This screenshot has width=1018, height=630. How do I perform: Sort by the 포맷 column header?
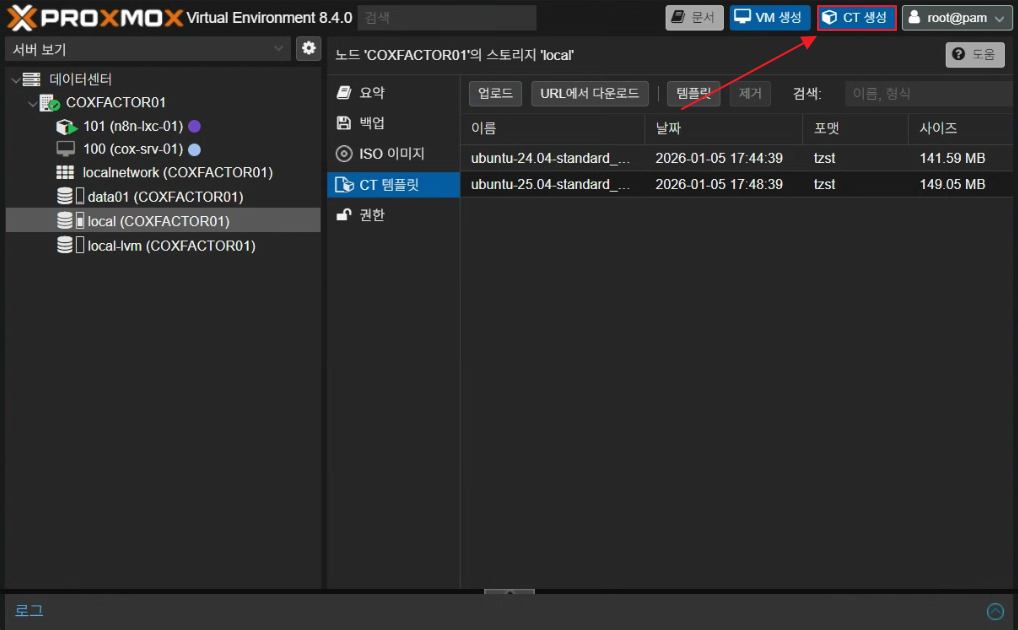pyautogui.click(x=856, y=128)
